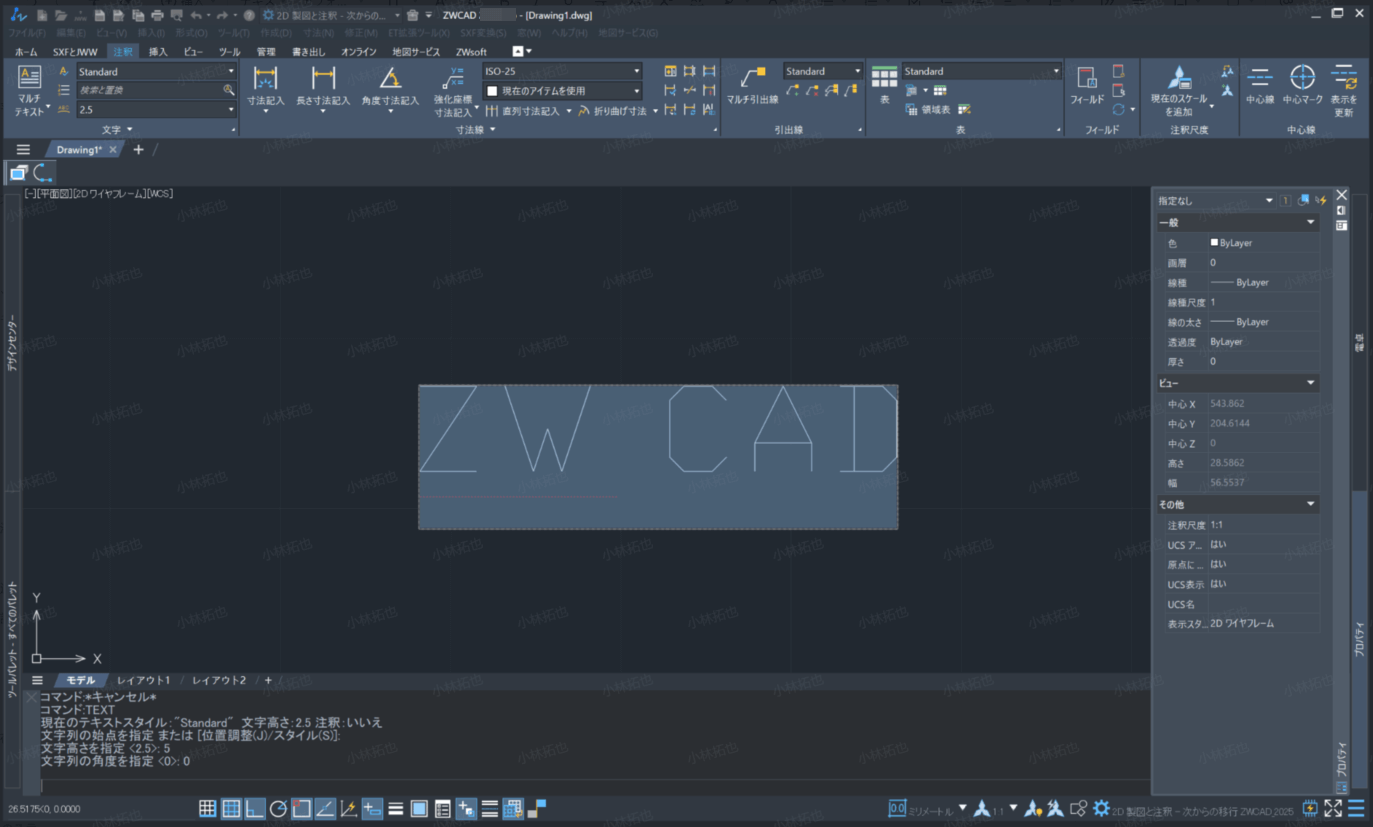This screenshot has width=1373, height=827.
Task: Click the application menu hamburger beside Drawing1 tab
Action: pyautogui.click(x=23, y=150)
